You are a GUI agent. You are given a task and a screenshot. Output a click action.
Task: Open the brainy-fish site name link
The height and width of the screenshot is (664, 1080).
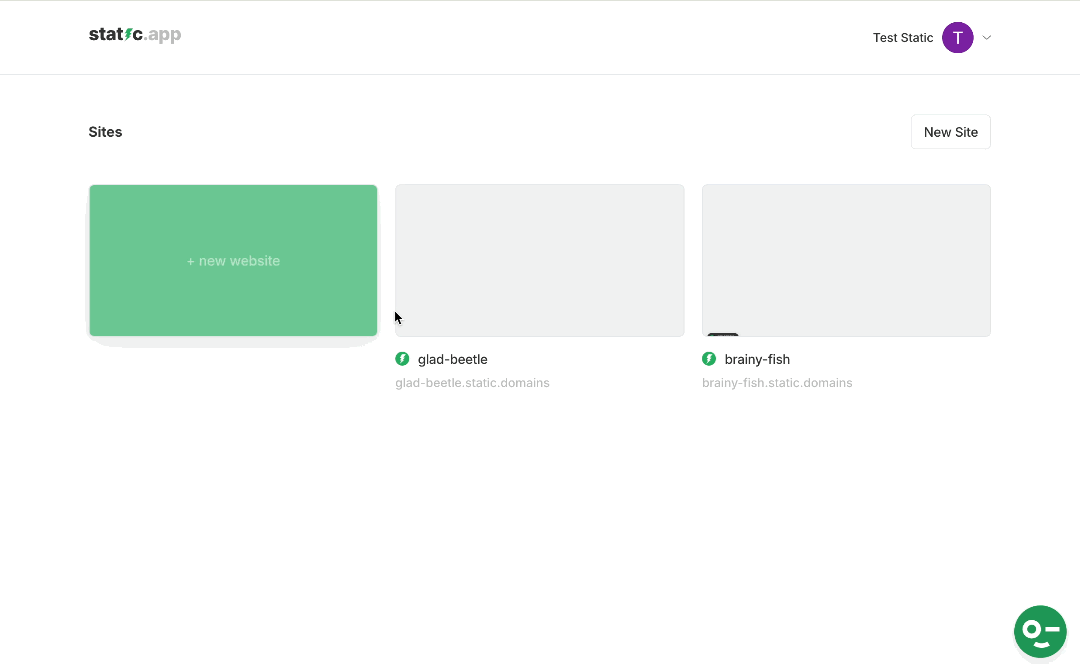pos(757,360)
